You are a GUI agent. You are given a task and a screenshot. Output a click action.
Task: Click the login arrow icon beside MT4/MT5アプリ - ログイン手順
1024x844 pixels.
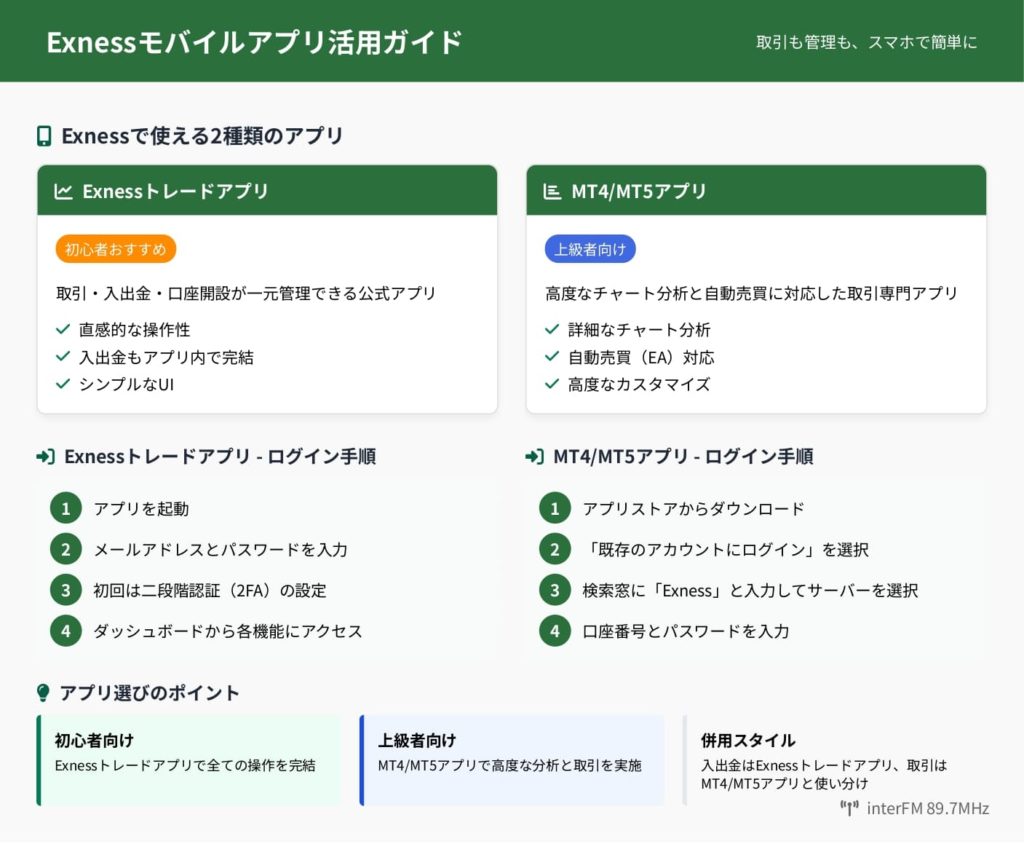534,456
